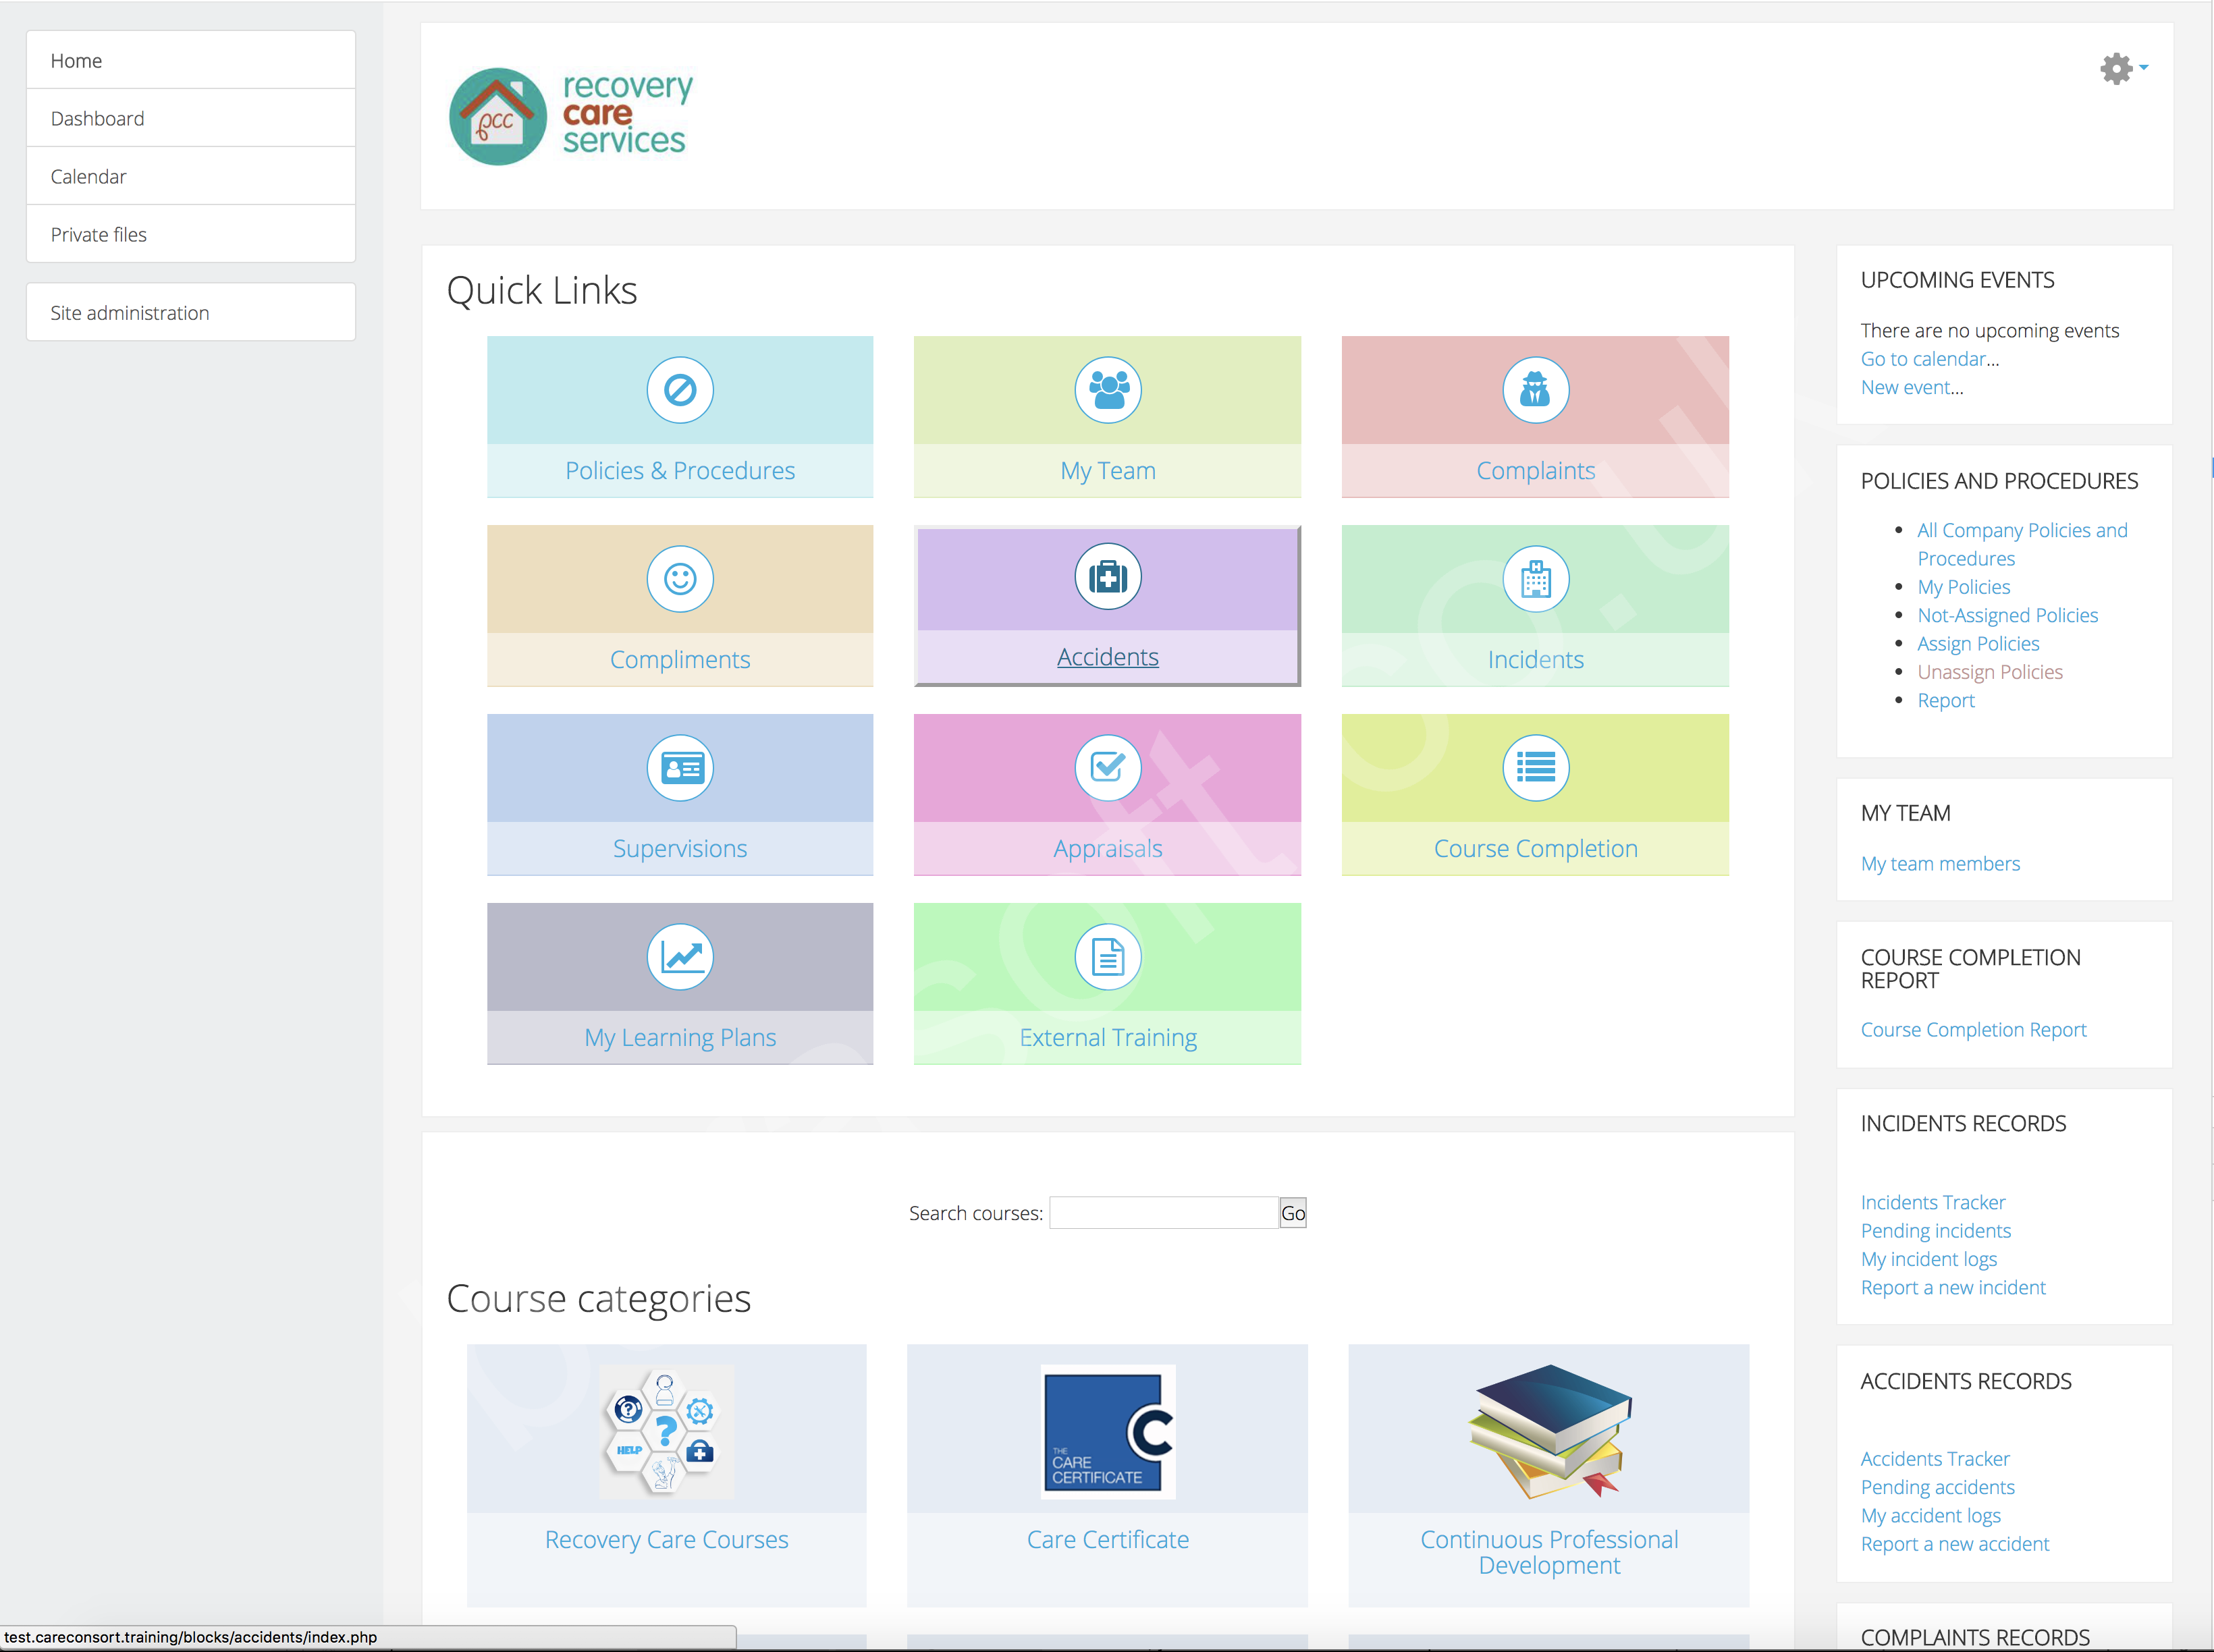Click the External Training document icon

[1108, 957]
